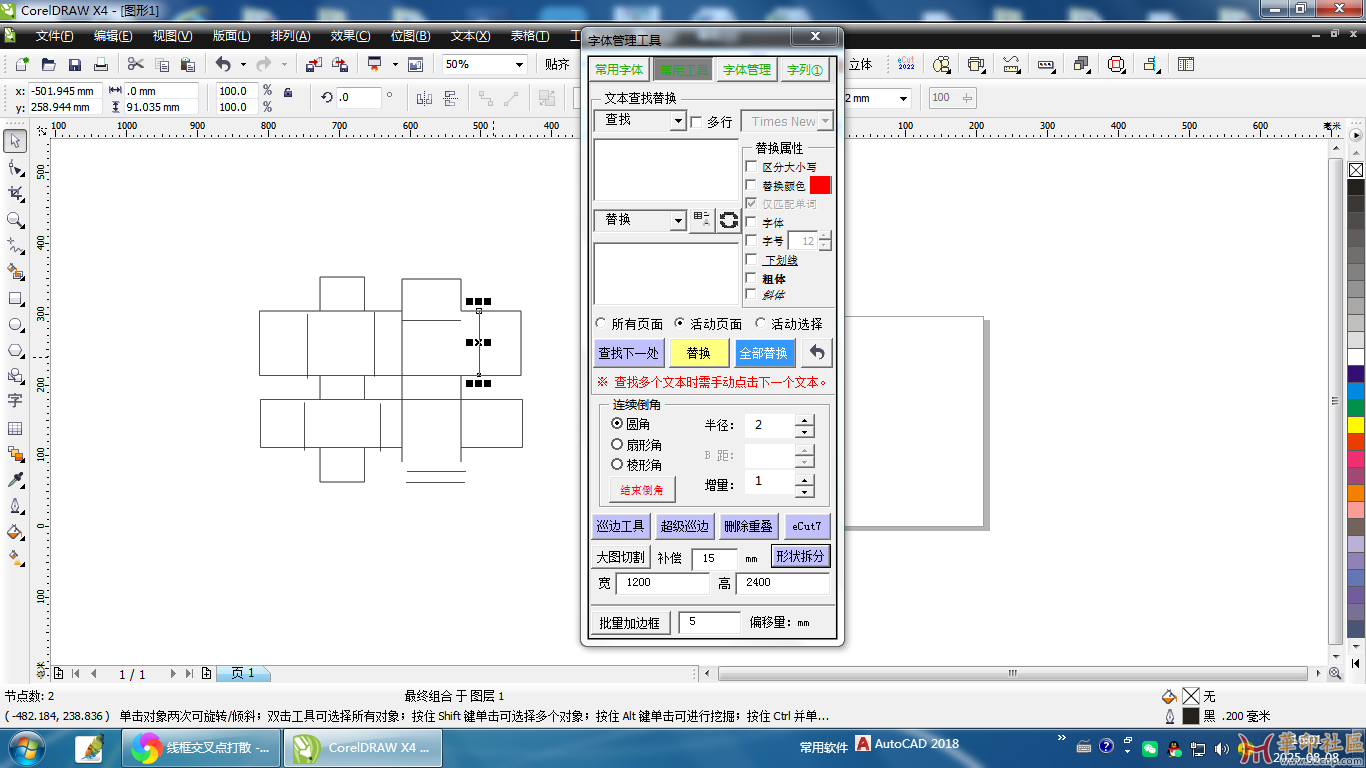Open the application launcher dropdown arrow
1366x768 pixels.
click(395, 64)
